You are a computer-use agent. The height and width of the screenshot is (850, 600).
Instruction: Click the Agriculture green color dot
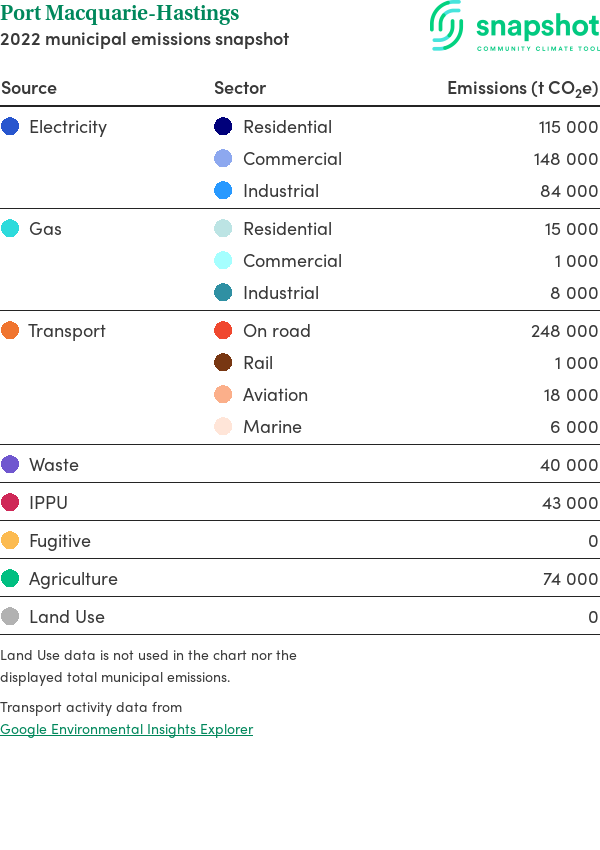pyautogui.click(x=10, y=579)
